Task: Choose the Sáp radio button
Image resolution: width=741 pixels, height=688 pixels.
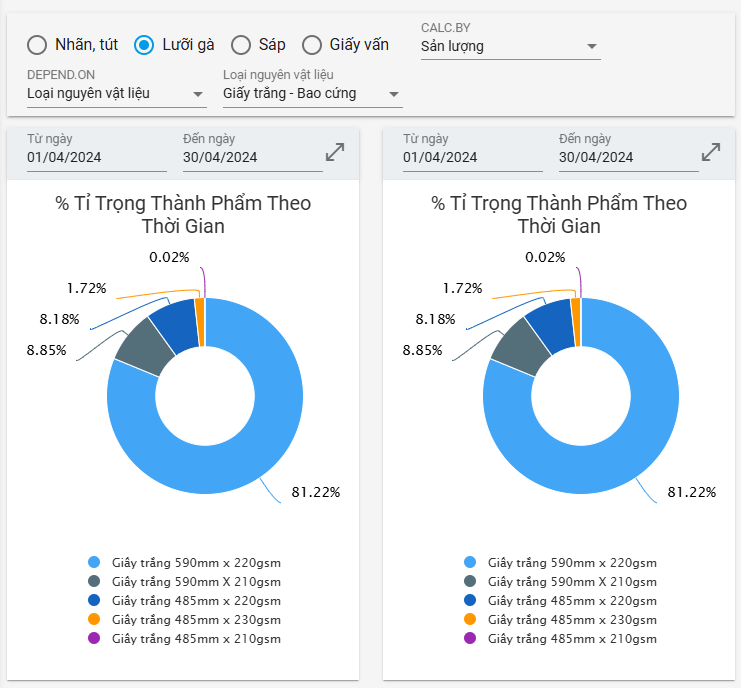Action: coord(241,45)
